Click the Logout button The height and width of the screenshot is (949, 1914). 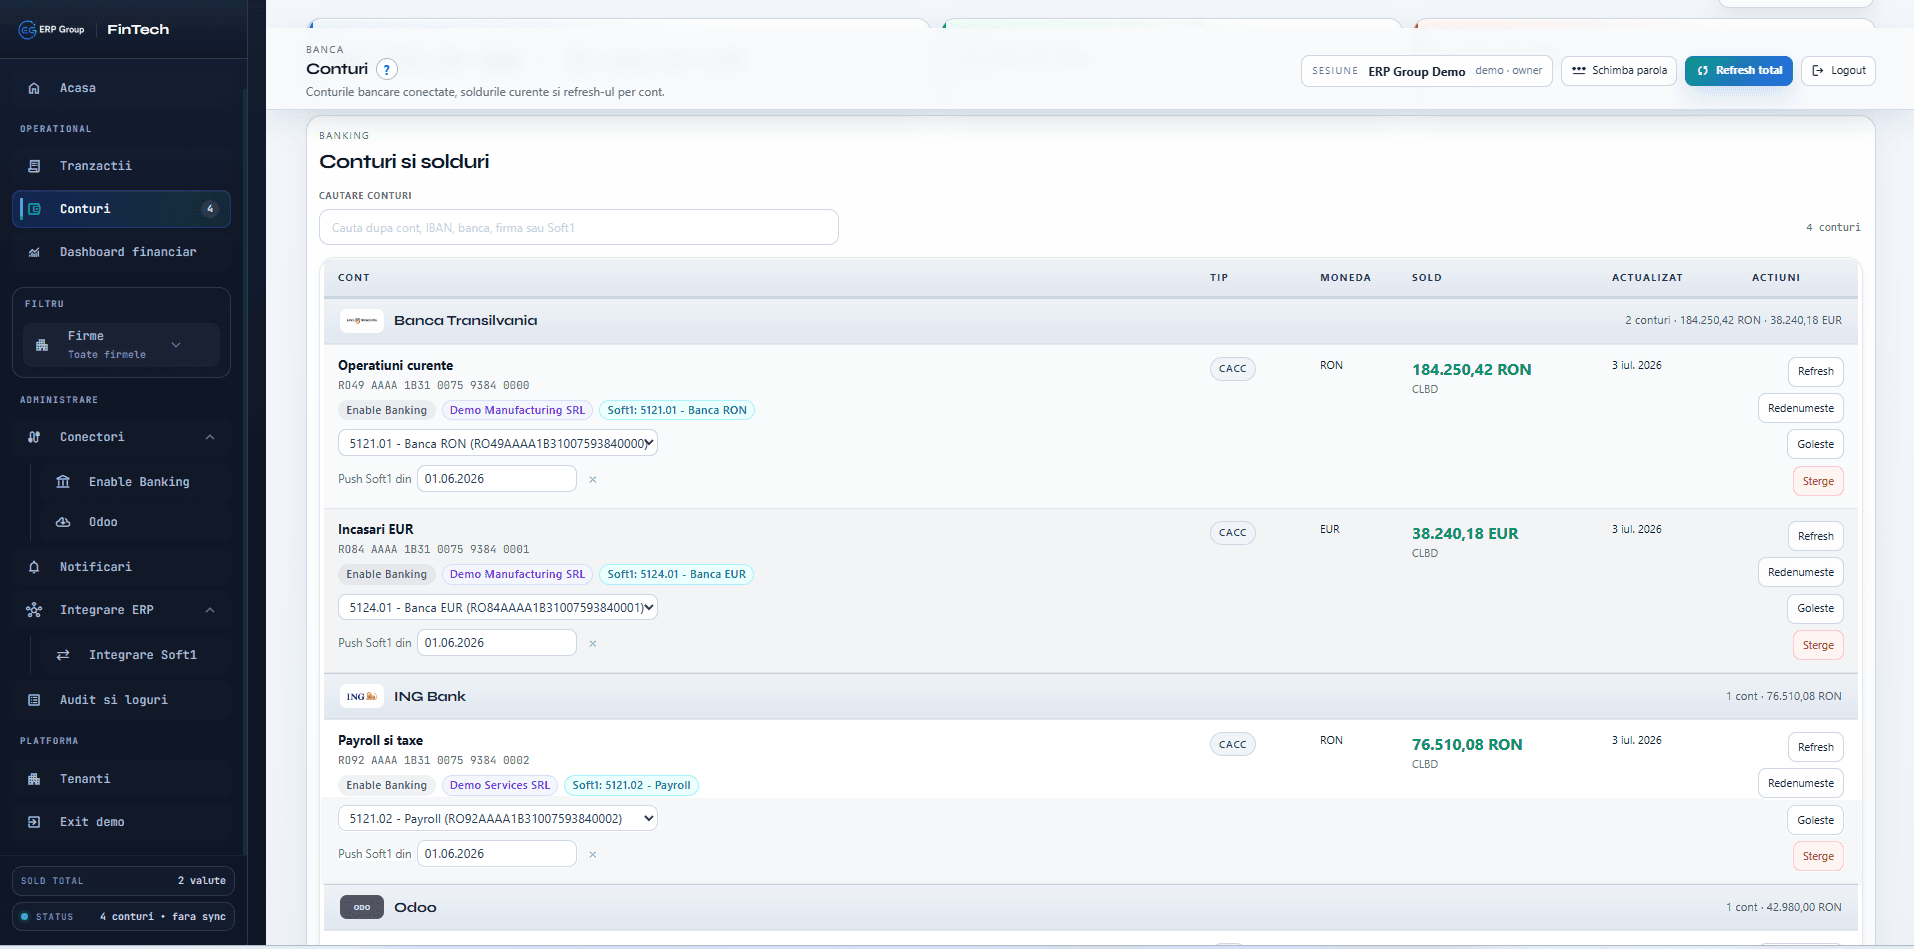[1839, 71]
